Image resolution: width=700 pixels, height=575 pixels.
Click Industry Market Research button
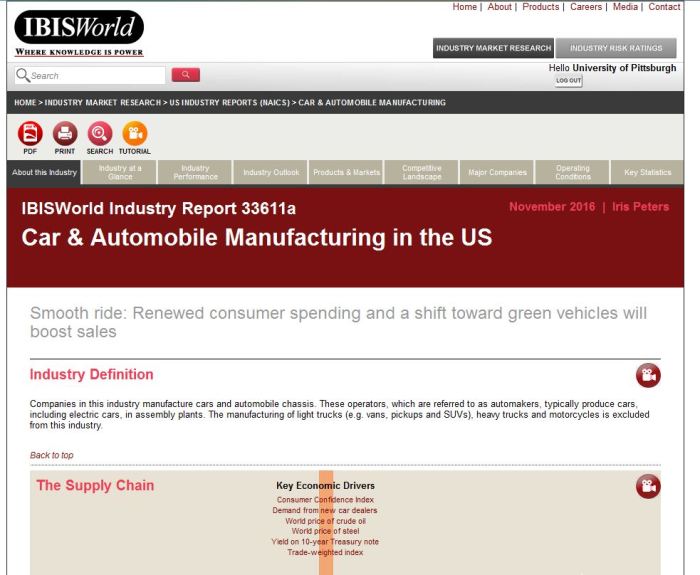click(493, 48)
